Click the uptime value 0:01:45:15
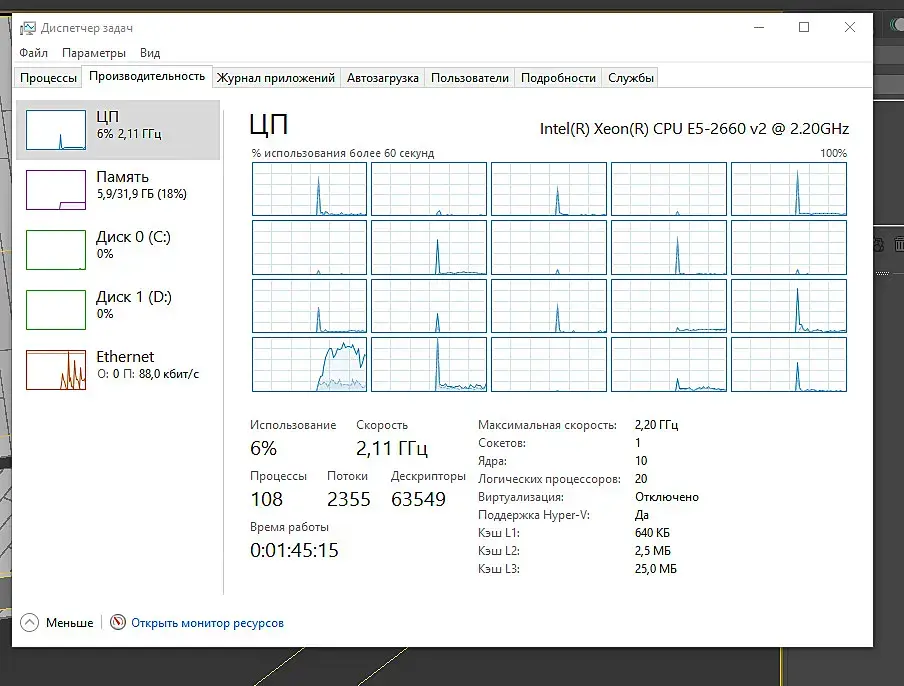 [294, 550]
